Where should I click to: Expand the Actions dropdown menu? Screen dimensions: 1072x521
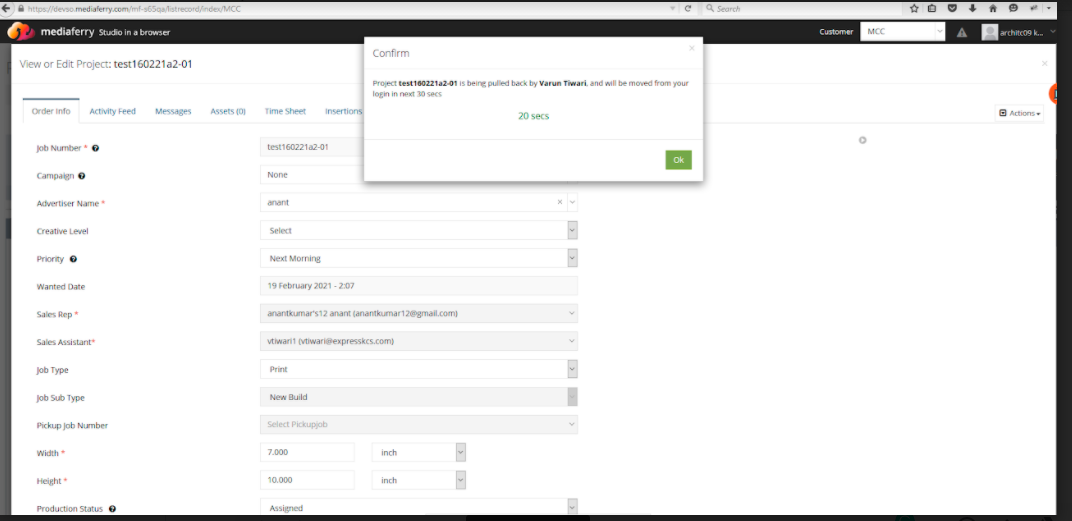coord(1019,113)
